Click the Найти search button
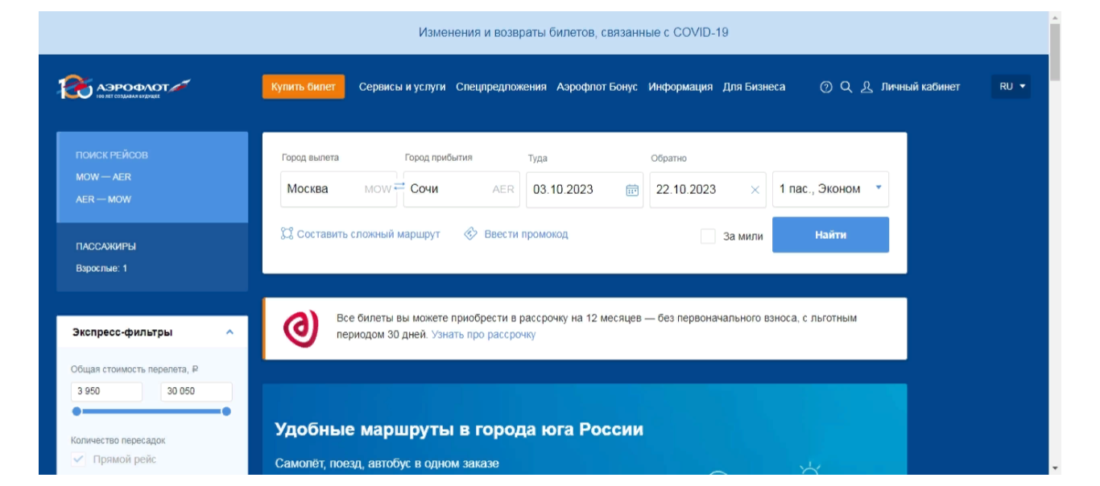This screenshot has height=486, width=1100. (831, 235)
